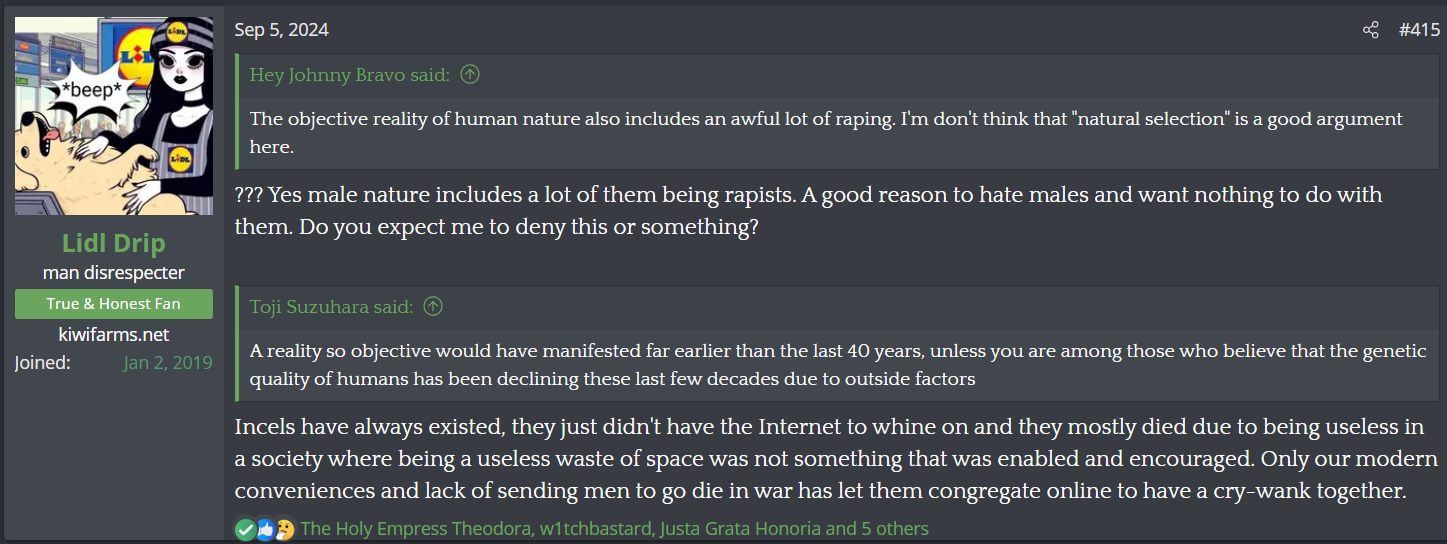Click arrow icon beside Toji Suzuhara said

coord(433,306)
